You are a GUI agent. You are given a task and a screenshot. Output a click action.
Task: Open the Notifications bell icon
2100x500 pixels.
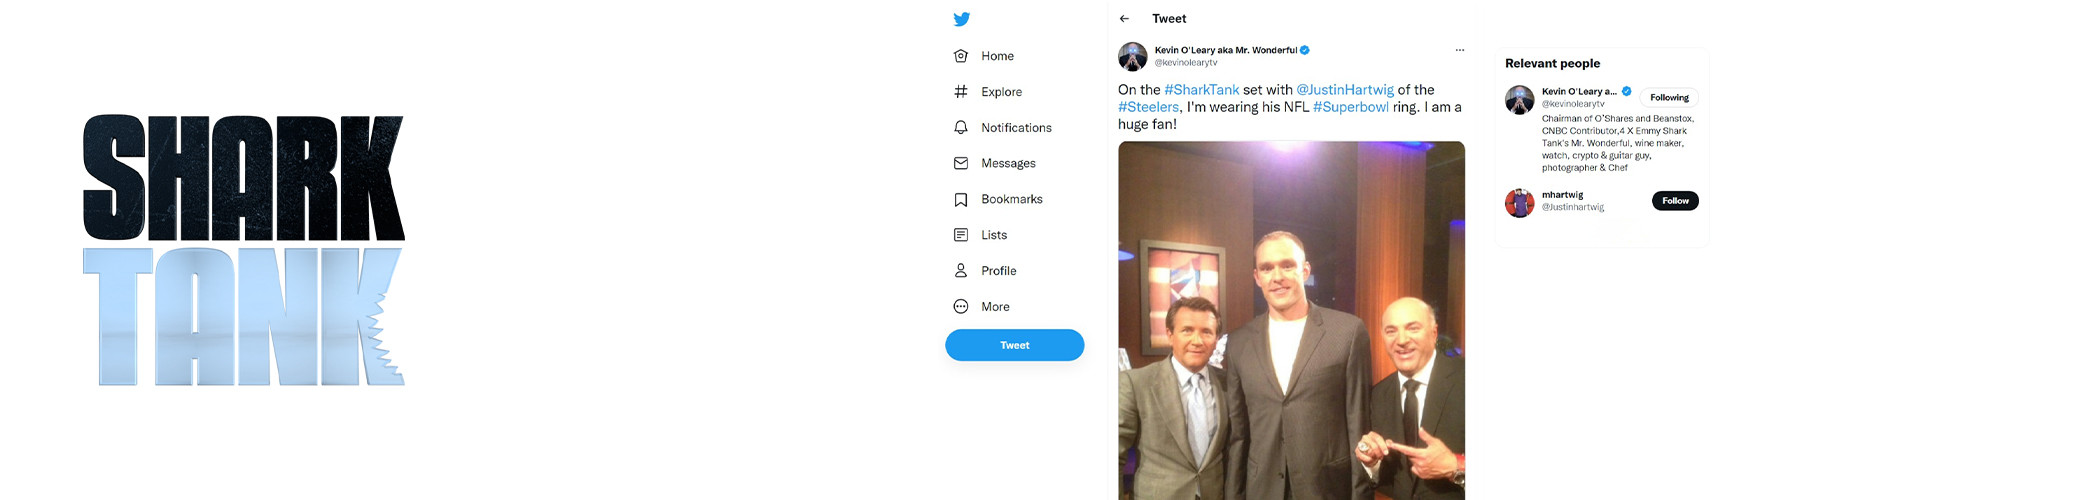961,128
